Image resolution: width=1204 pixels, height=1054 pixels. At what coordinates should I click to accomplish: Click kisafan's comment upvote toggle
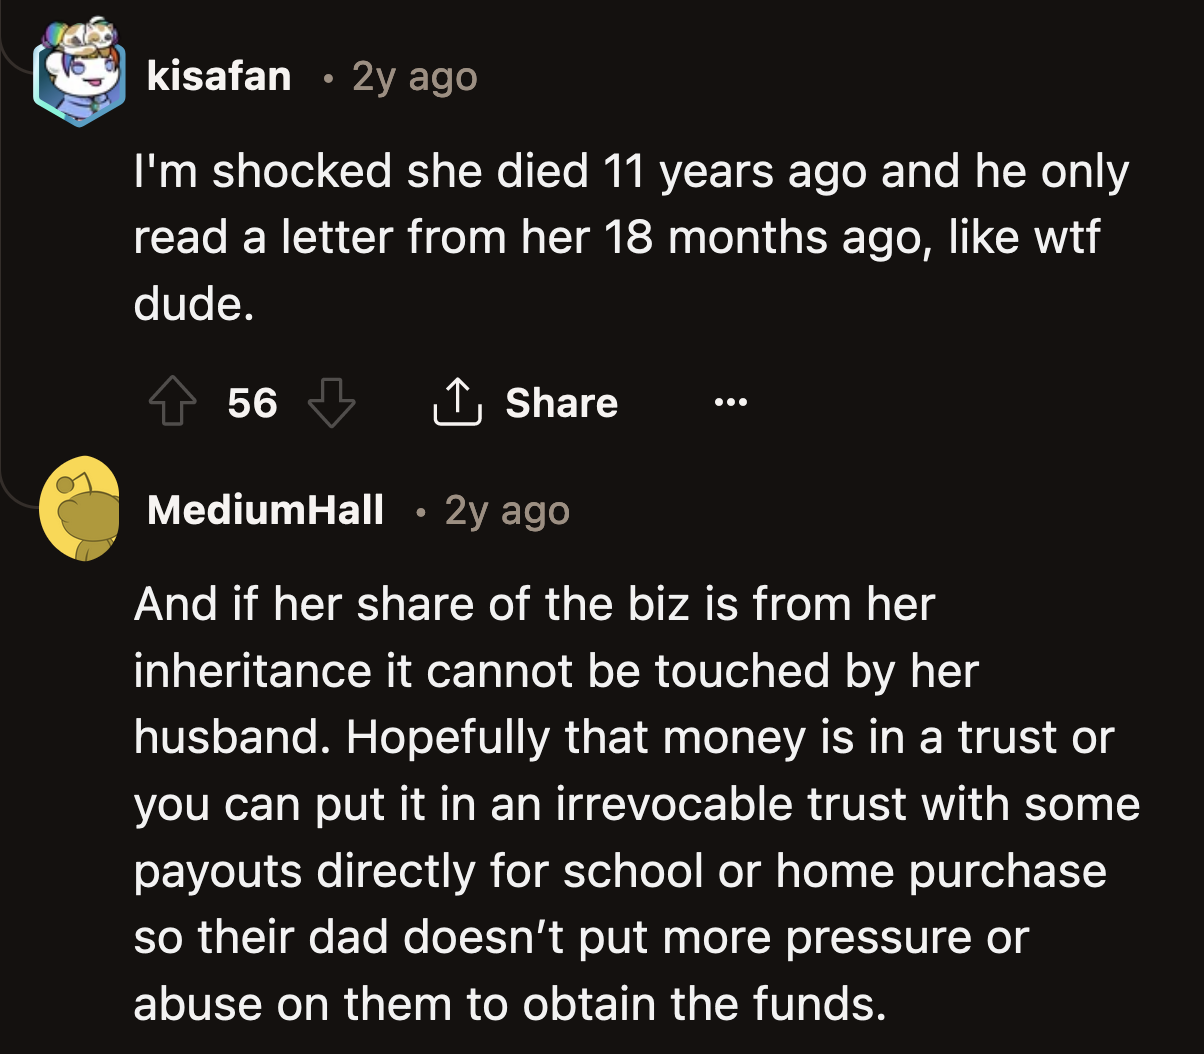(172, 403)
